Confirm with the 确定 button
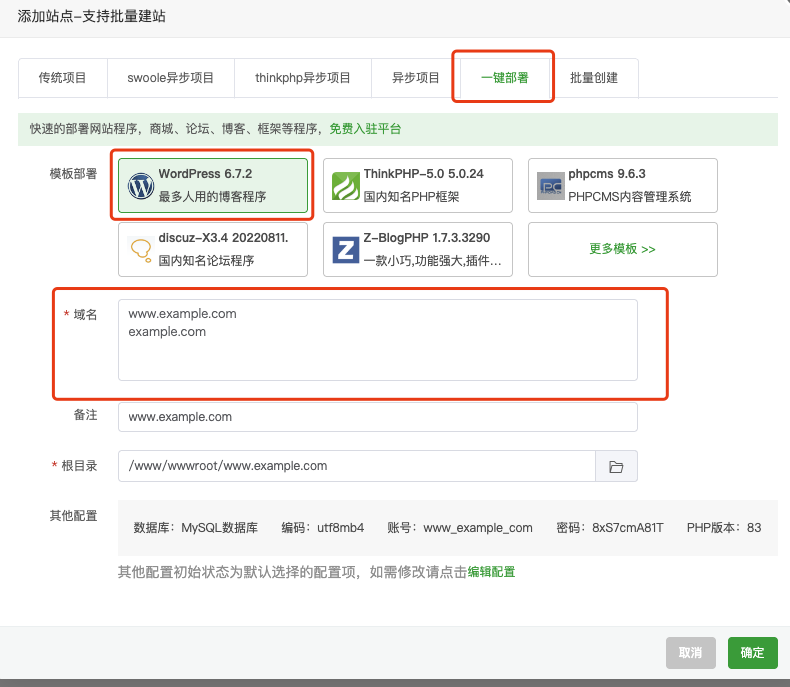The image size is (790, 687). [x=753, y=653]
